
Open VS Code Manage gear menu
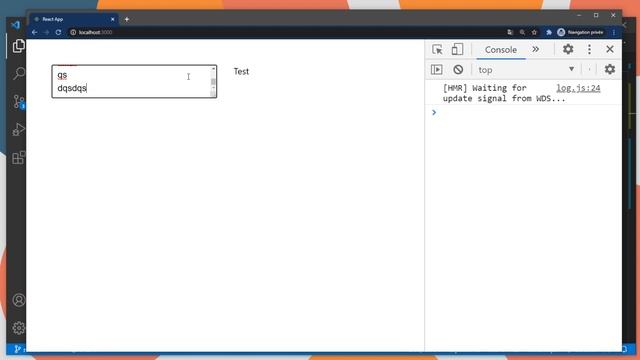point(18,328)
